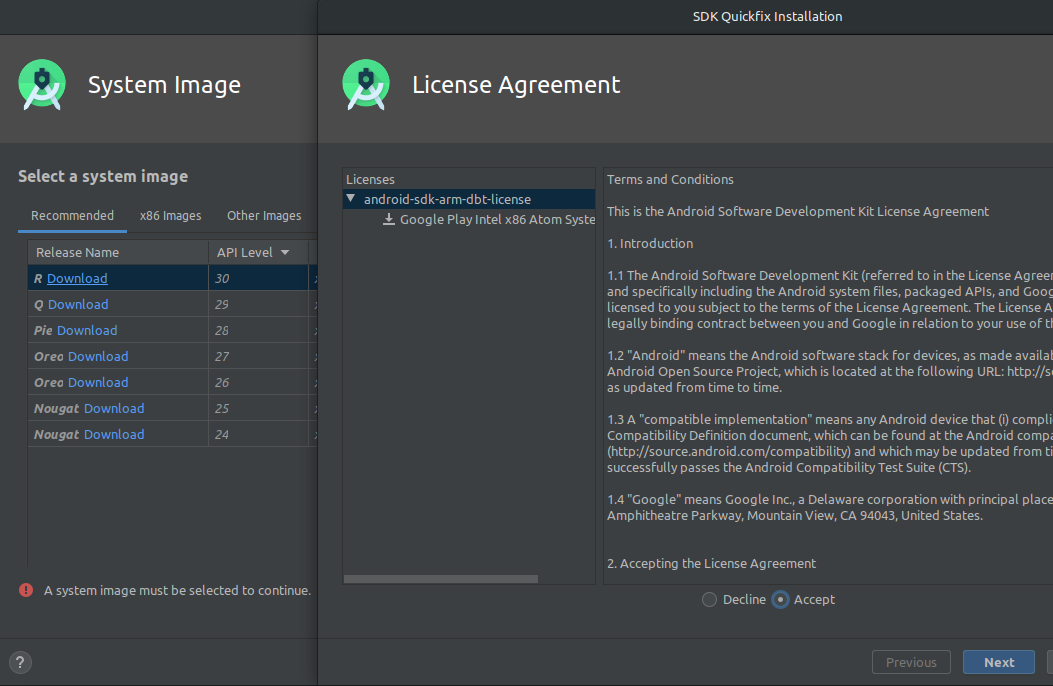1053x686 pixels.
Task: Switch to the x86 Images tab
Action: click(x=171, y=215)
